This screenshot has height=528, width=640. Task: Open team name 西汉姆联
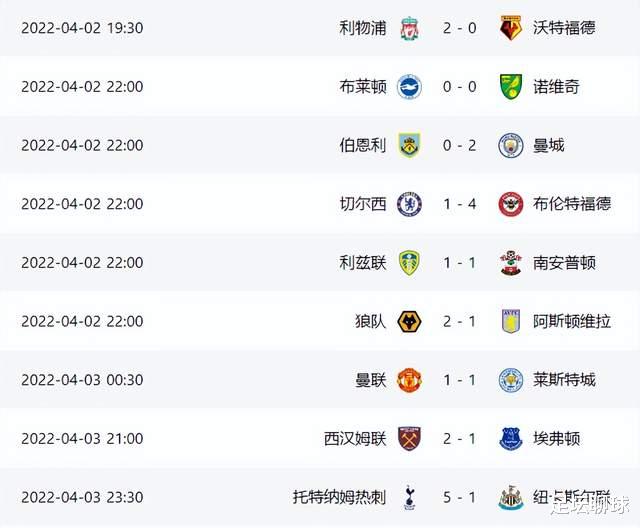(x=355, y=439)
